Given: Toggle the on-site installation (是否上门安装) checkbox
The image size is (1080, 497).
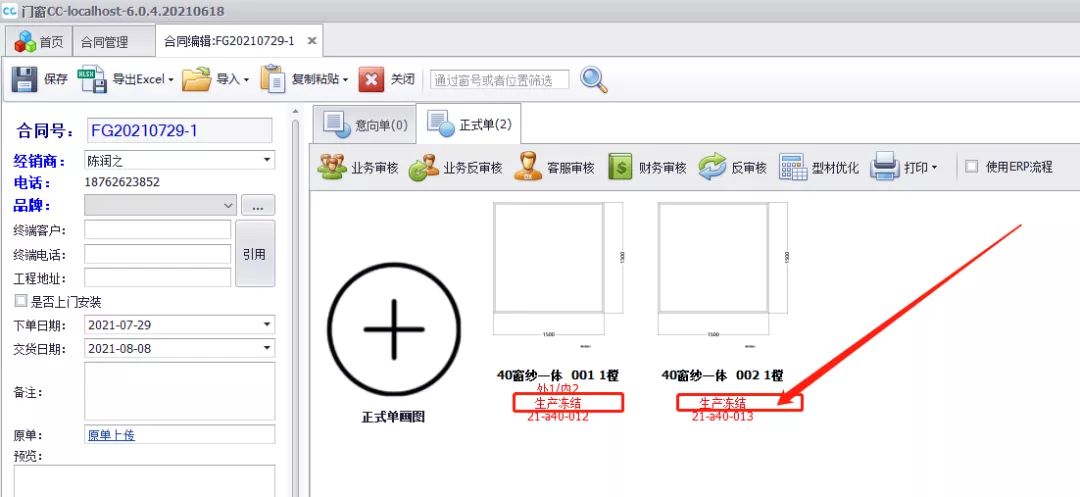Looking at the screenshot, I should pos(21,301).
